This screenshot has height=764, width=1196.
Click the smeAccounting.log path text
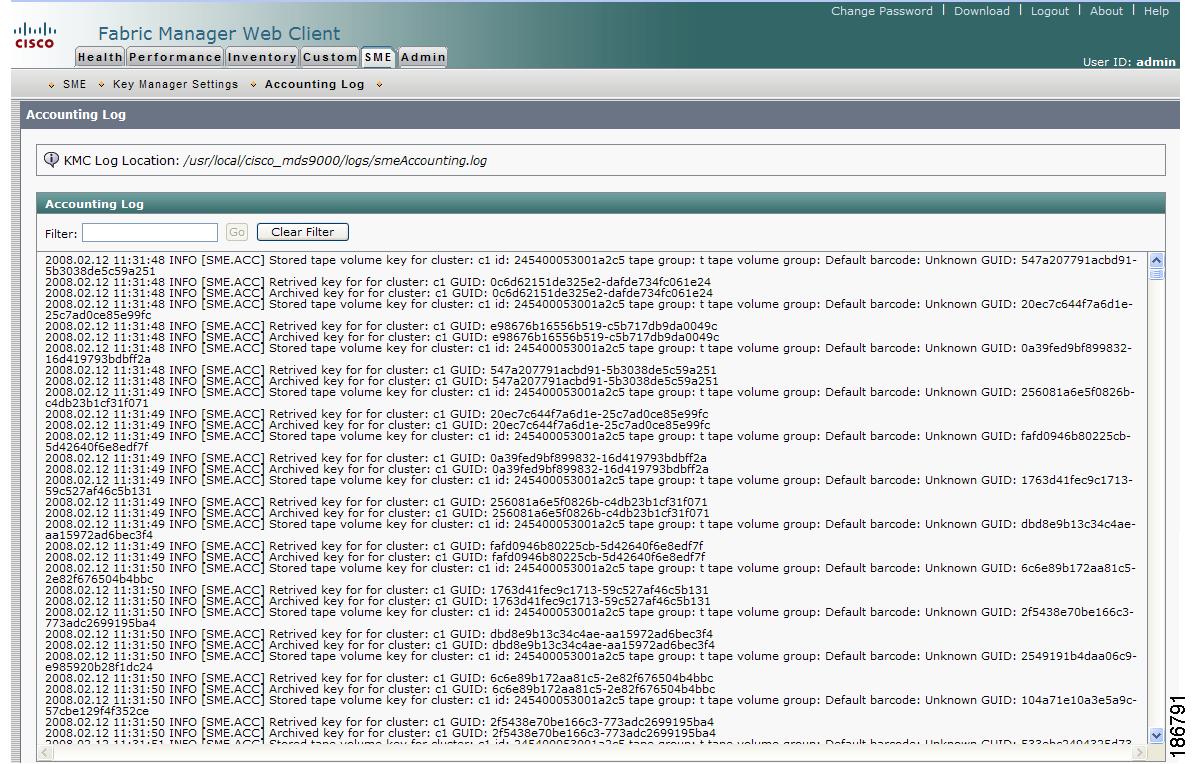[335, 160]
